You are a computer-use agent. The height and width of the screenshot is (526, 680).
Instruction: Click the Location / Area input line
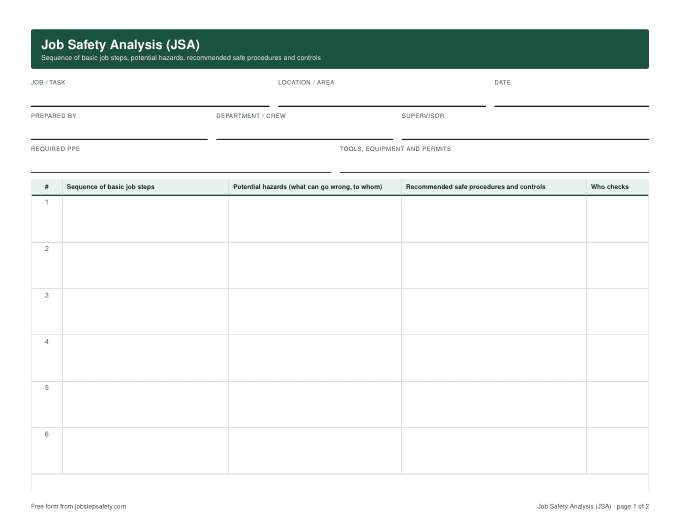[x=382, y=98]
